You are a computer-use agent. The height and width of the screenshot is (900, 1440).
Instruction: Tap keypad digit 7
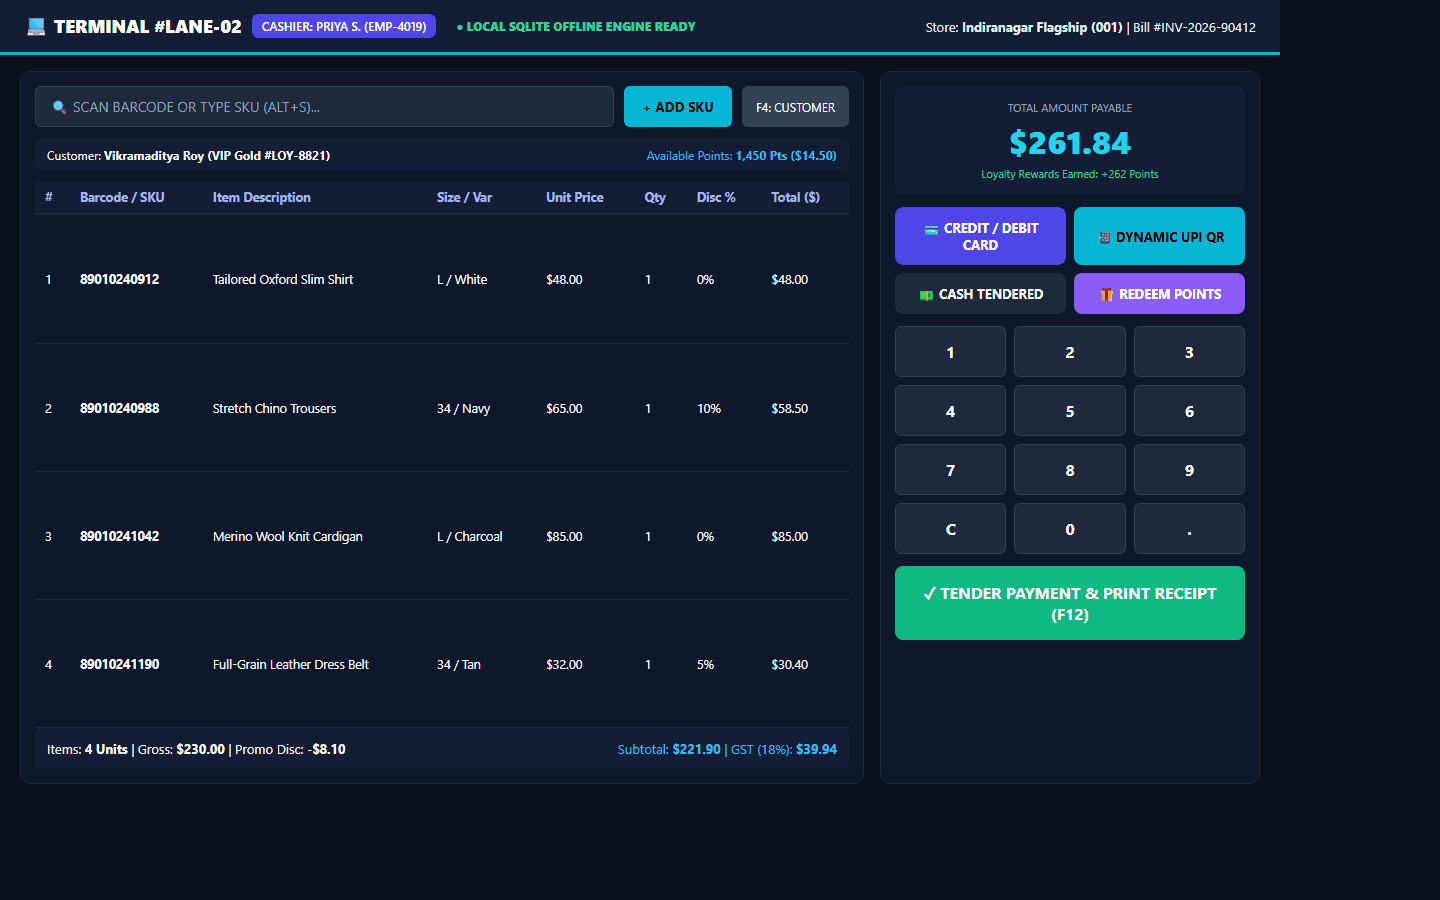click(950, 470)
